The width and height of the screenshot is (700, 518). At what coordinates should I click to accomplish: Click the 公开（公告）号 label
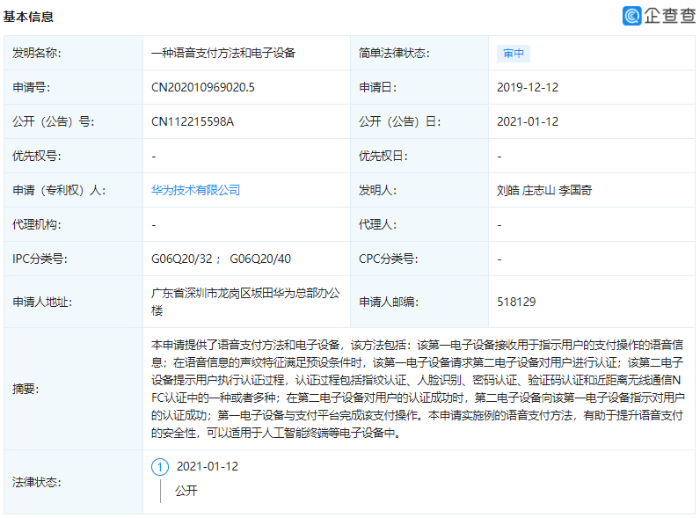pyautogui.click(x=53, y=122)
